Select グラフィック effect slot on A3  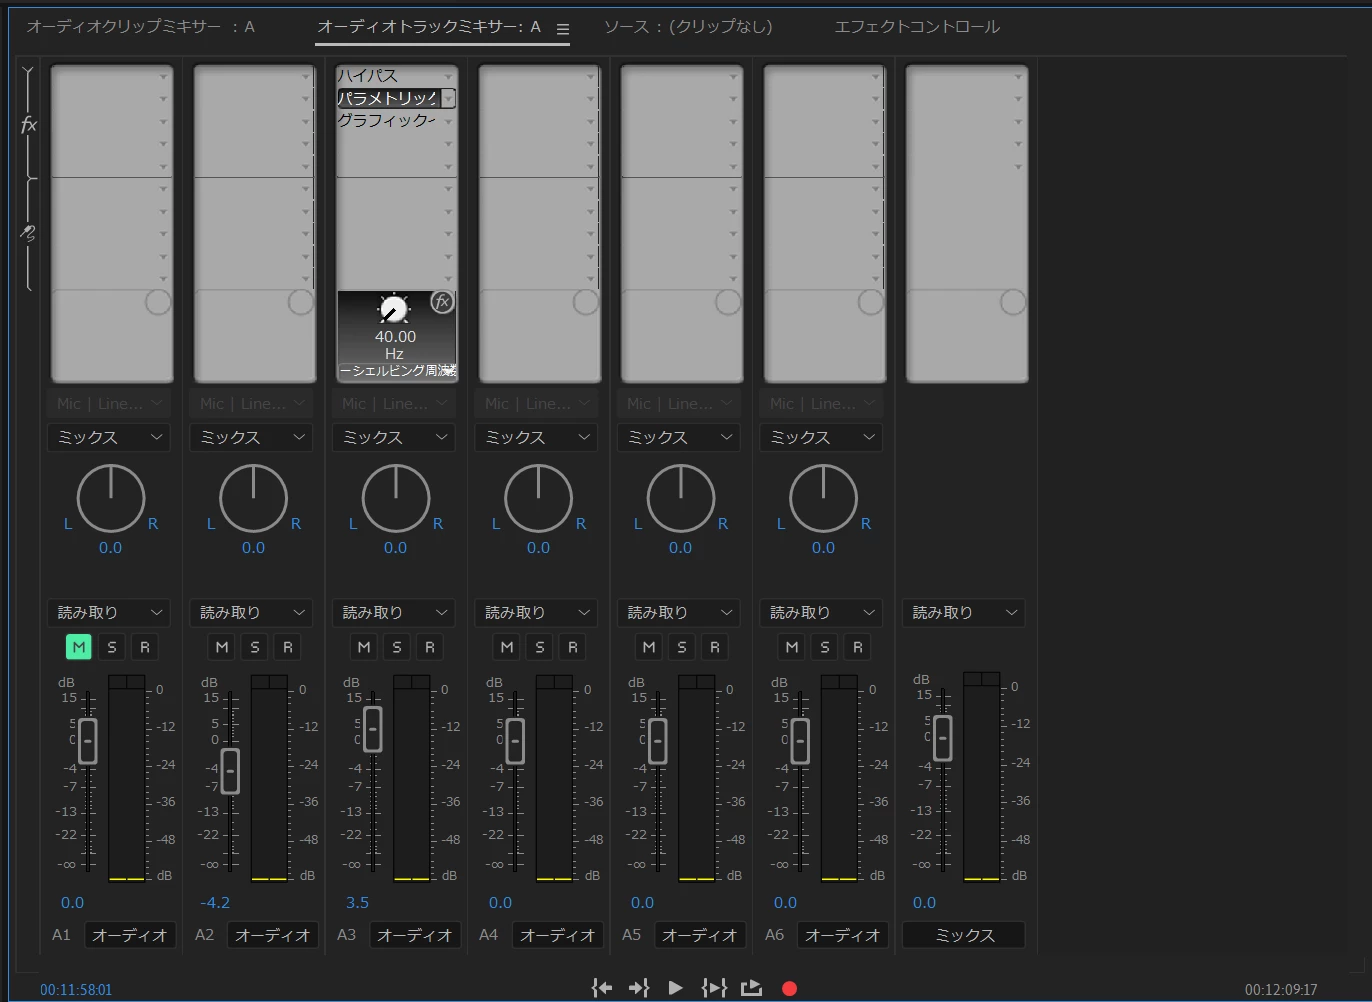[388, 120]
